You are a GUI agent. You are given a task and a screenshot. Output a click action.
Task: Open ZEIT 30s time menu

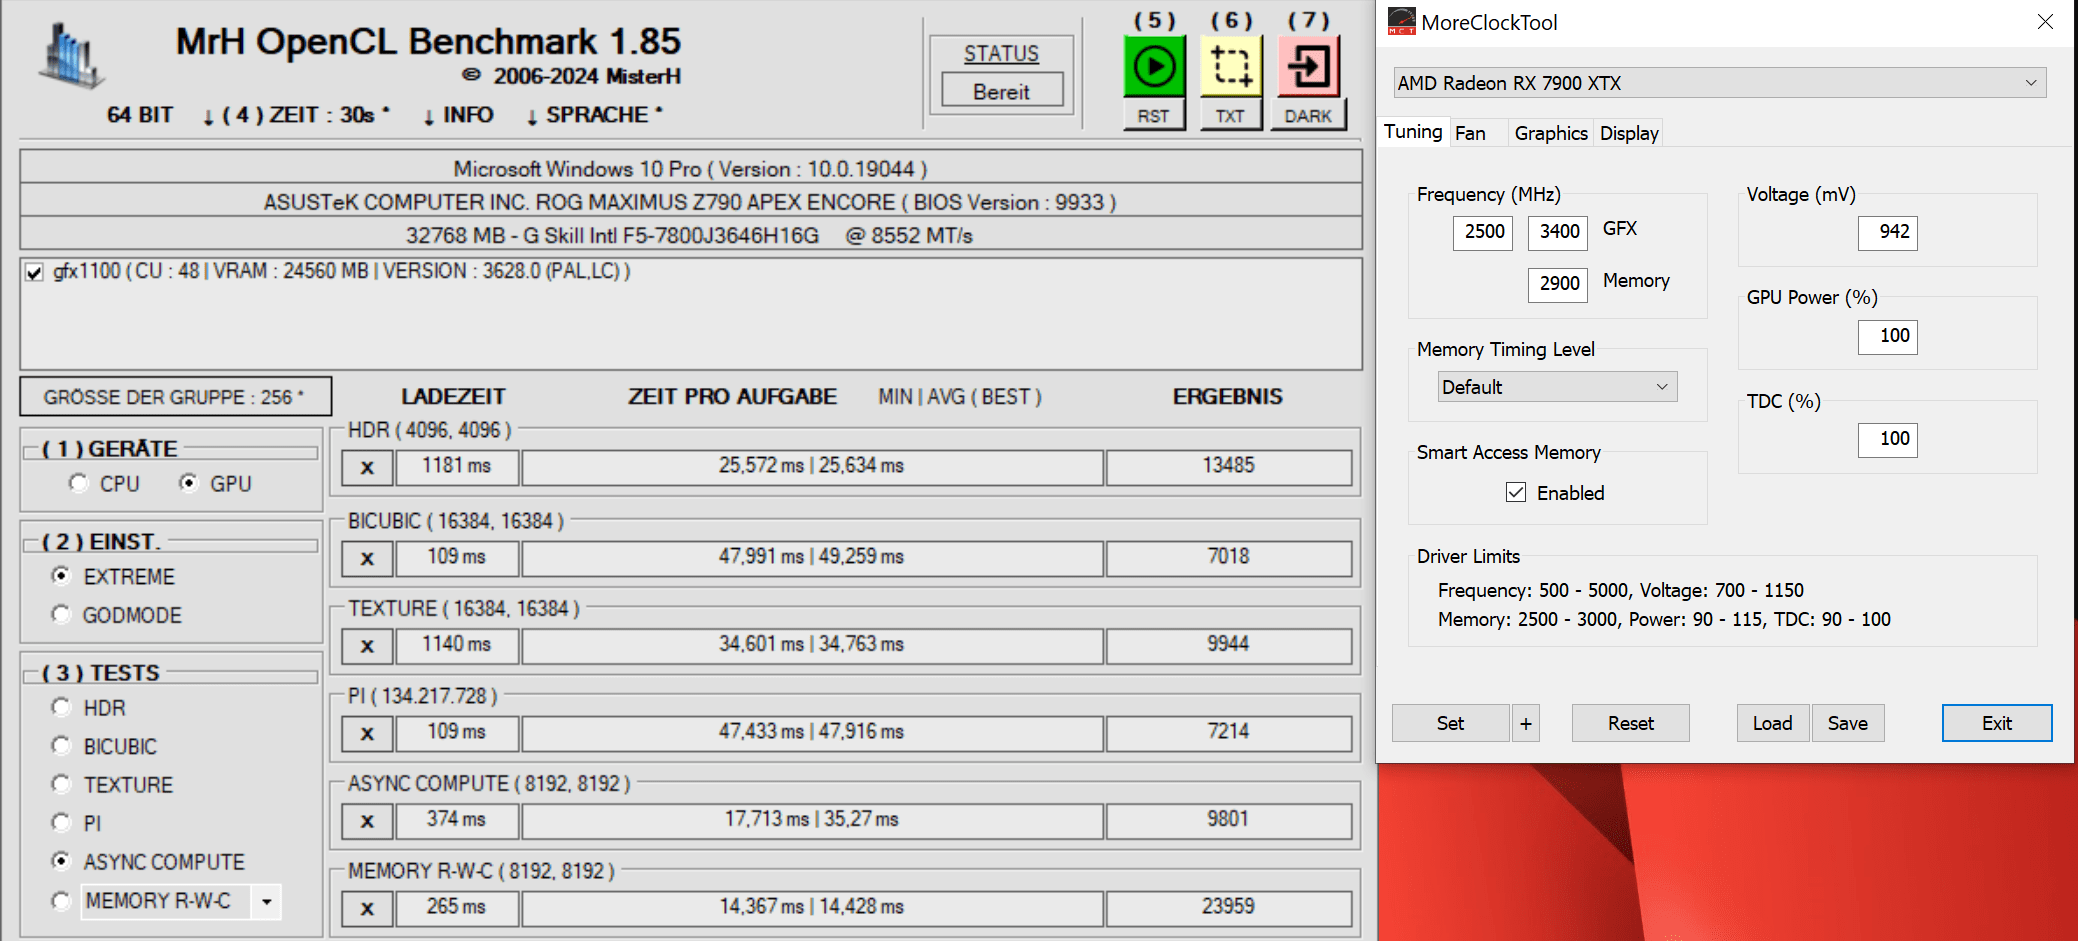click(297, 115)
